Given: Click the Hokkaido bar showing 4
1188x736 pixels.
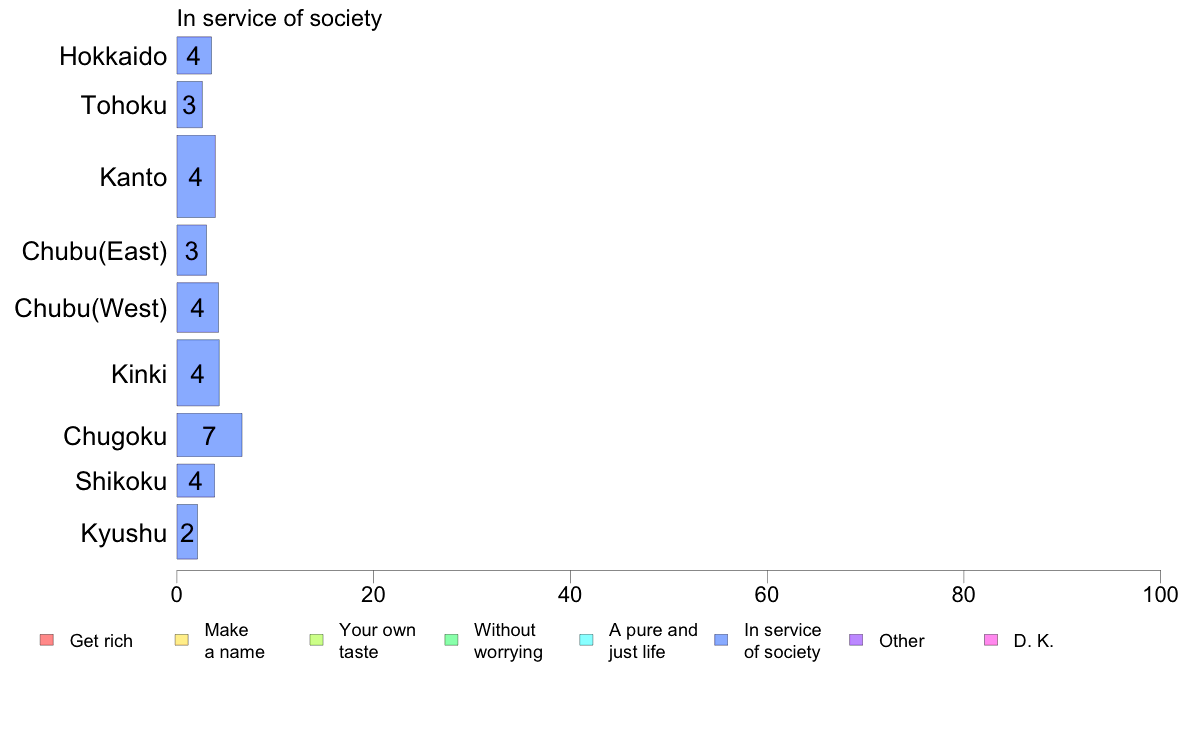Looking at the screenshot, I should (x=194, y=55).
